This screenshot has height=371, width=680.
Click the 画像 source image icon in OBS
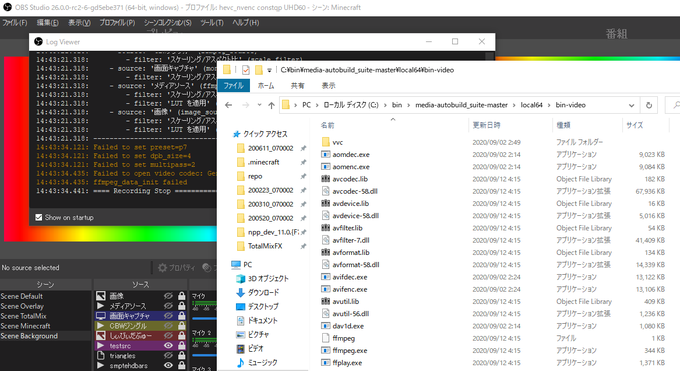pyautogui.click(x=101, y=296)
